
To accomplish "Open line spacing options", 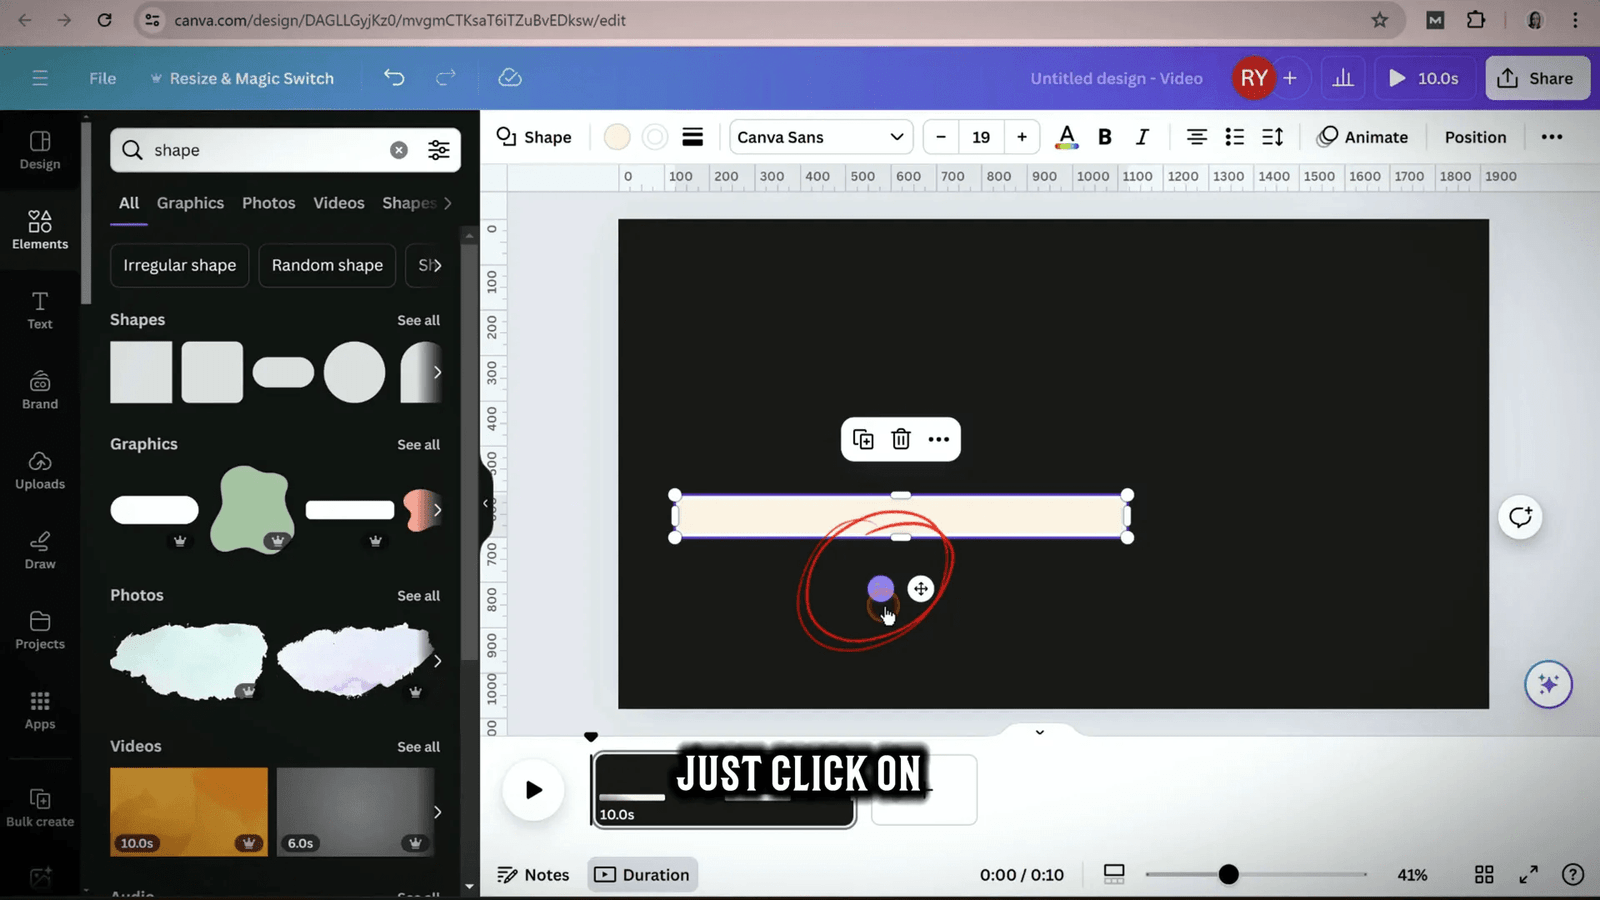I will 1272,137.
